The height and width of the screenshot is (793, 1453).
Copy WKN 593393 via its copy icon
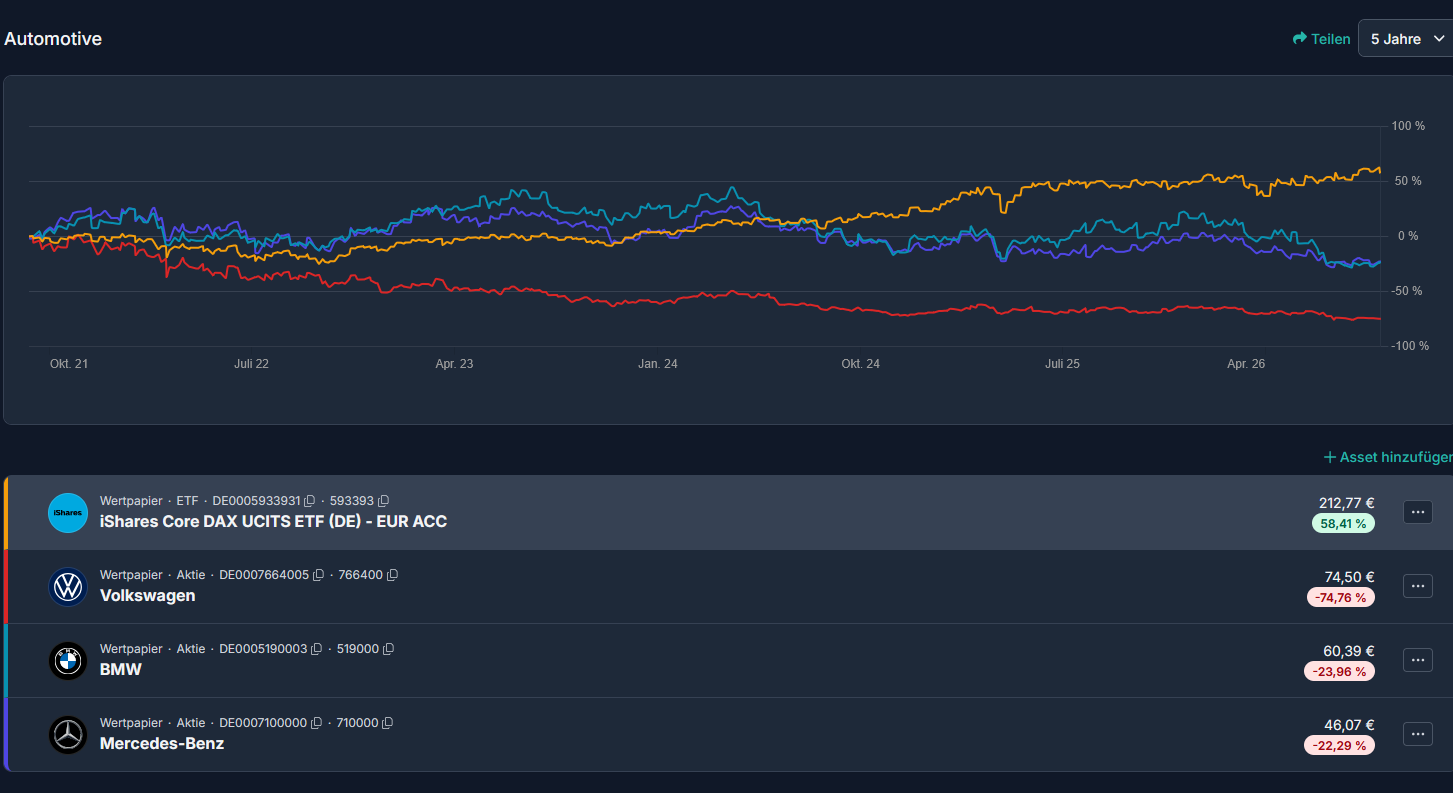tap(383, 501)
